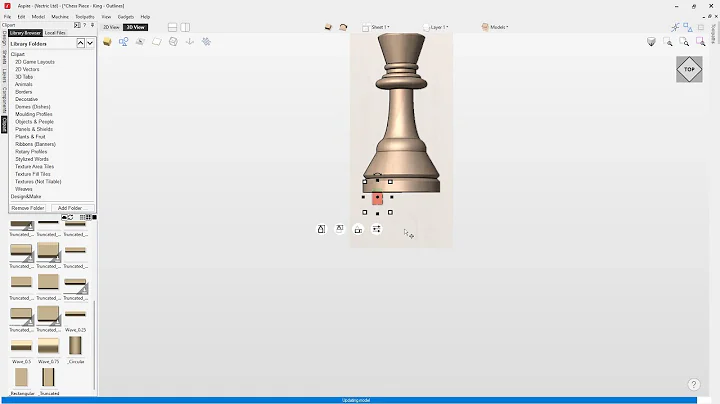Click the TOP view cube
The height and width of the screenshot is (404, 720).
pyautogui.click(x=689, y=69)
